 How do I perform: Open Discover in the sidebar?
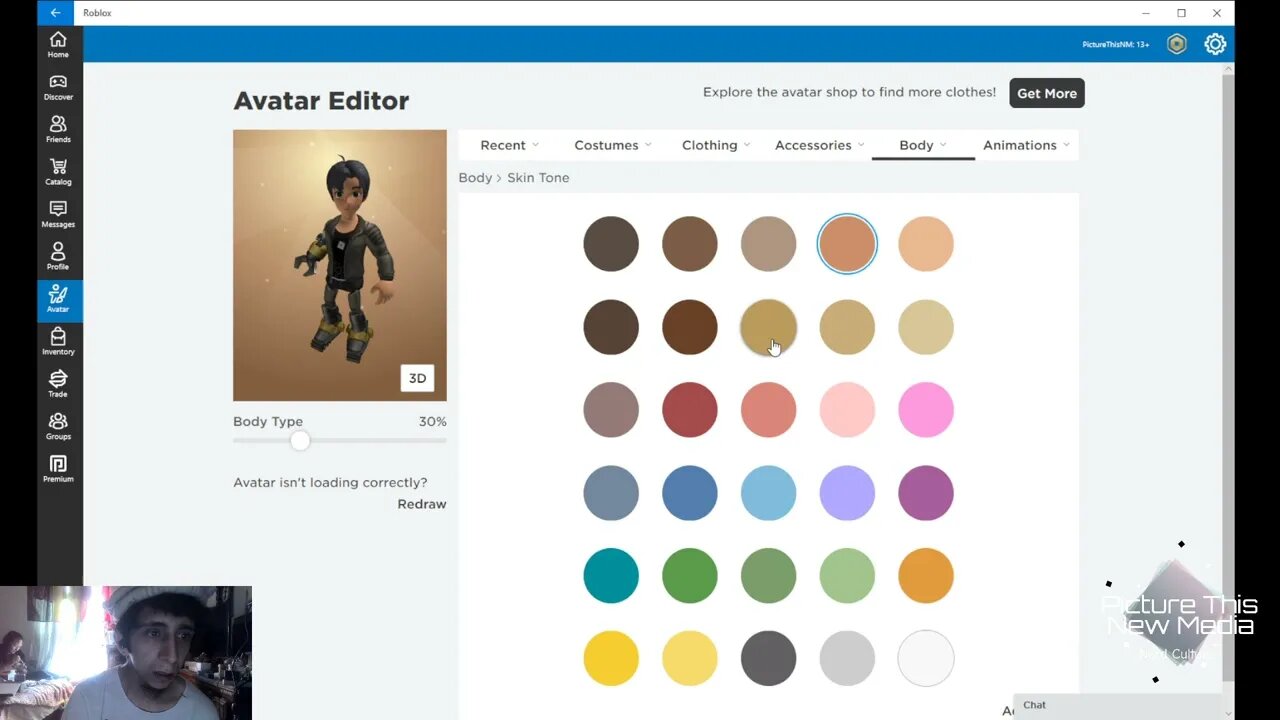pyautogui.click(x=58, y=87)
